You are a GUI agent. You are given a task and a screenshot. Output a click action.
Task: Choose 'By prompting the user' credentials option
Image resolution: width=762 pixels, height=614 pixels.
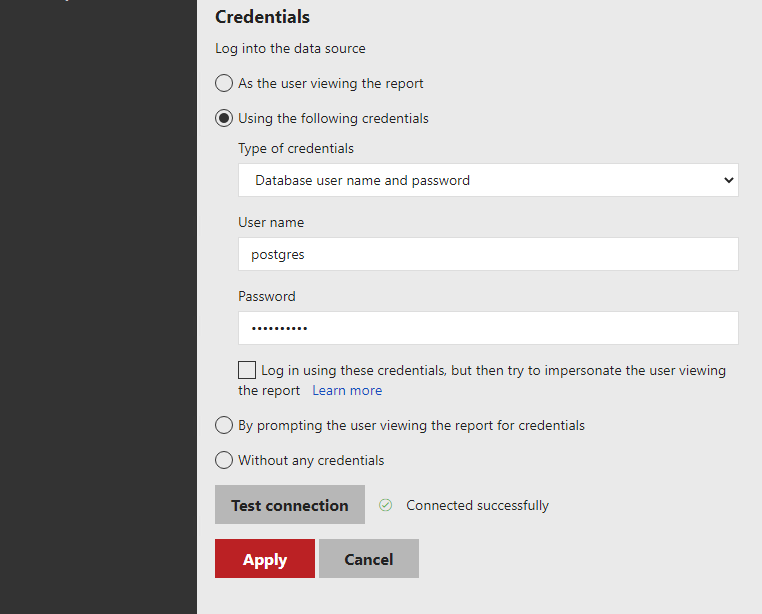[224, 425]
